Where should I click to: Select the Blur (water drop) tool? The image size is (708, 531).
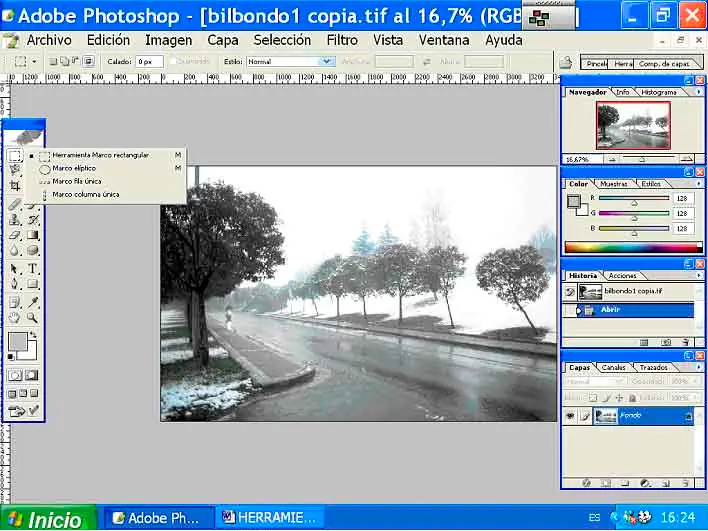pyautogui.click(x=15, y=250)
